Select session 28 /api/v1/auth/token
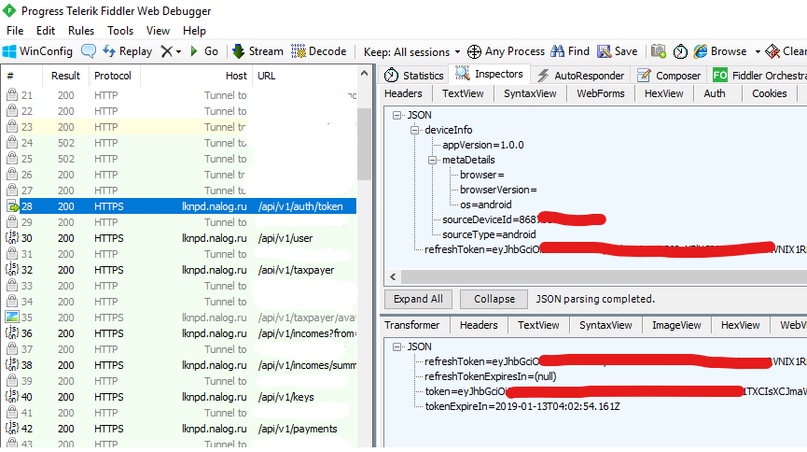Viewport: 807px width, 452px height. click(181, 206)
